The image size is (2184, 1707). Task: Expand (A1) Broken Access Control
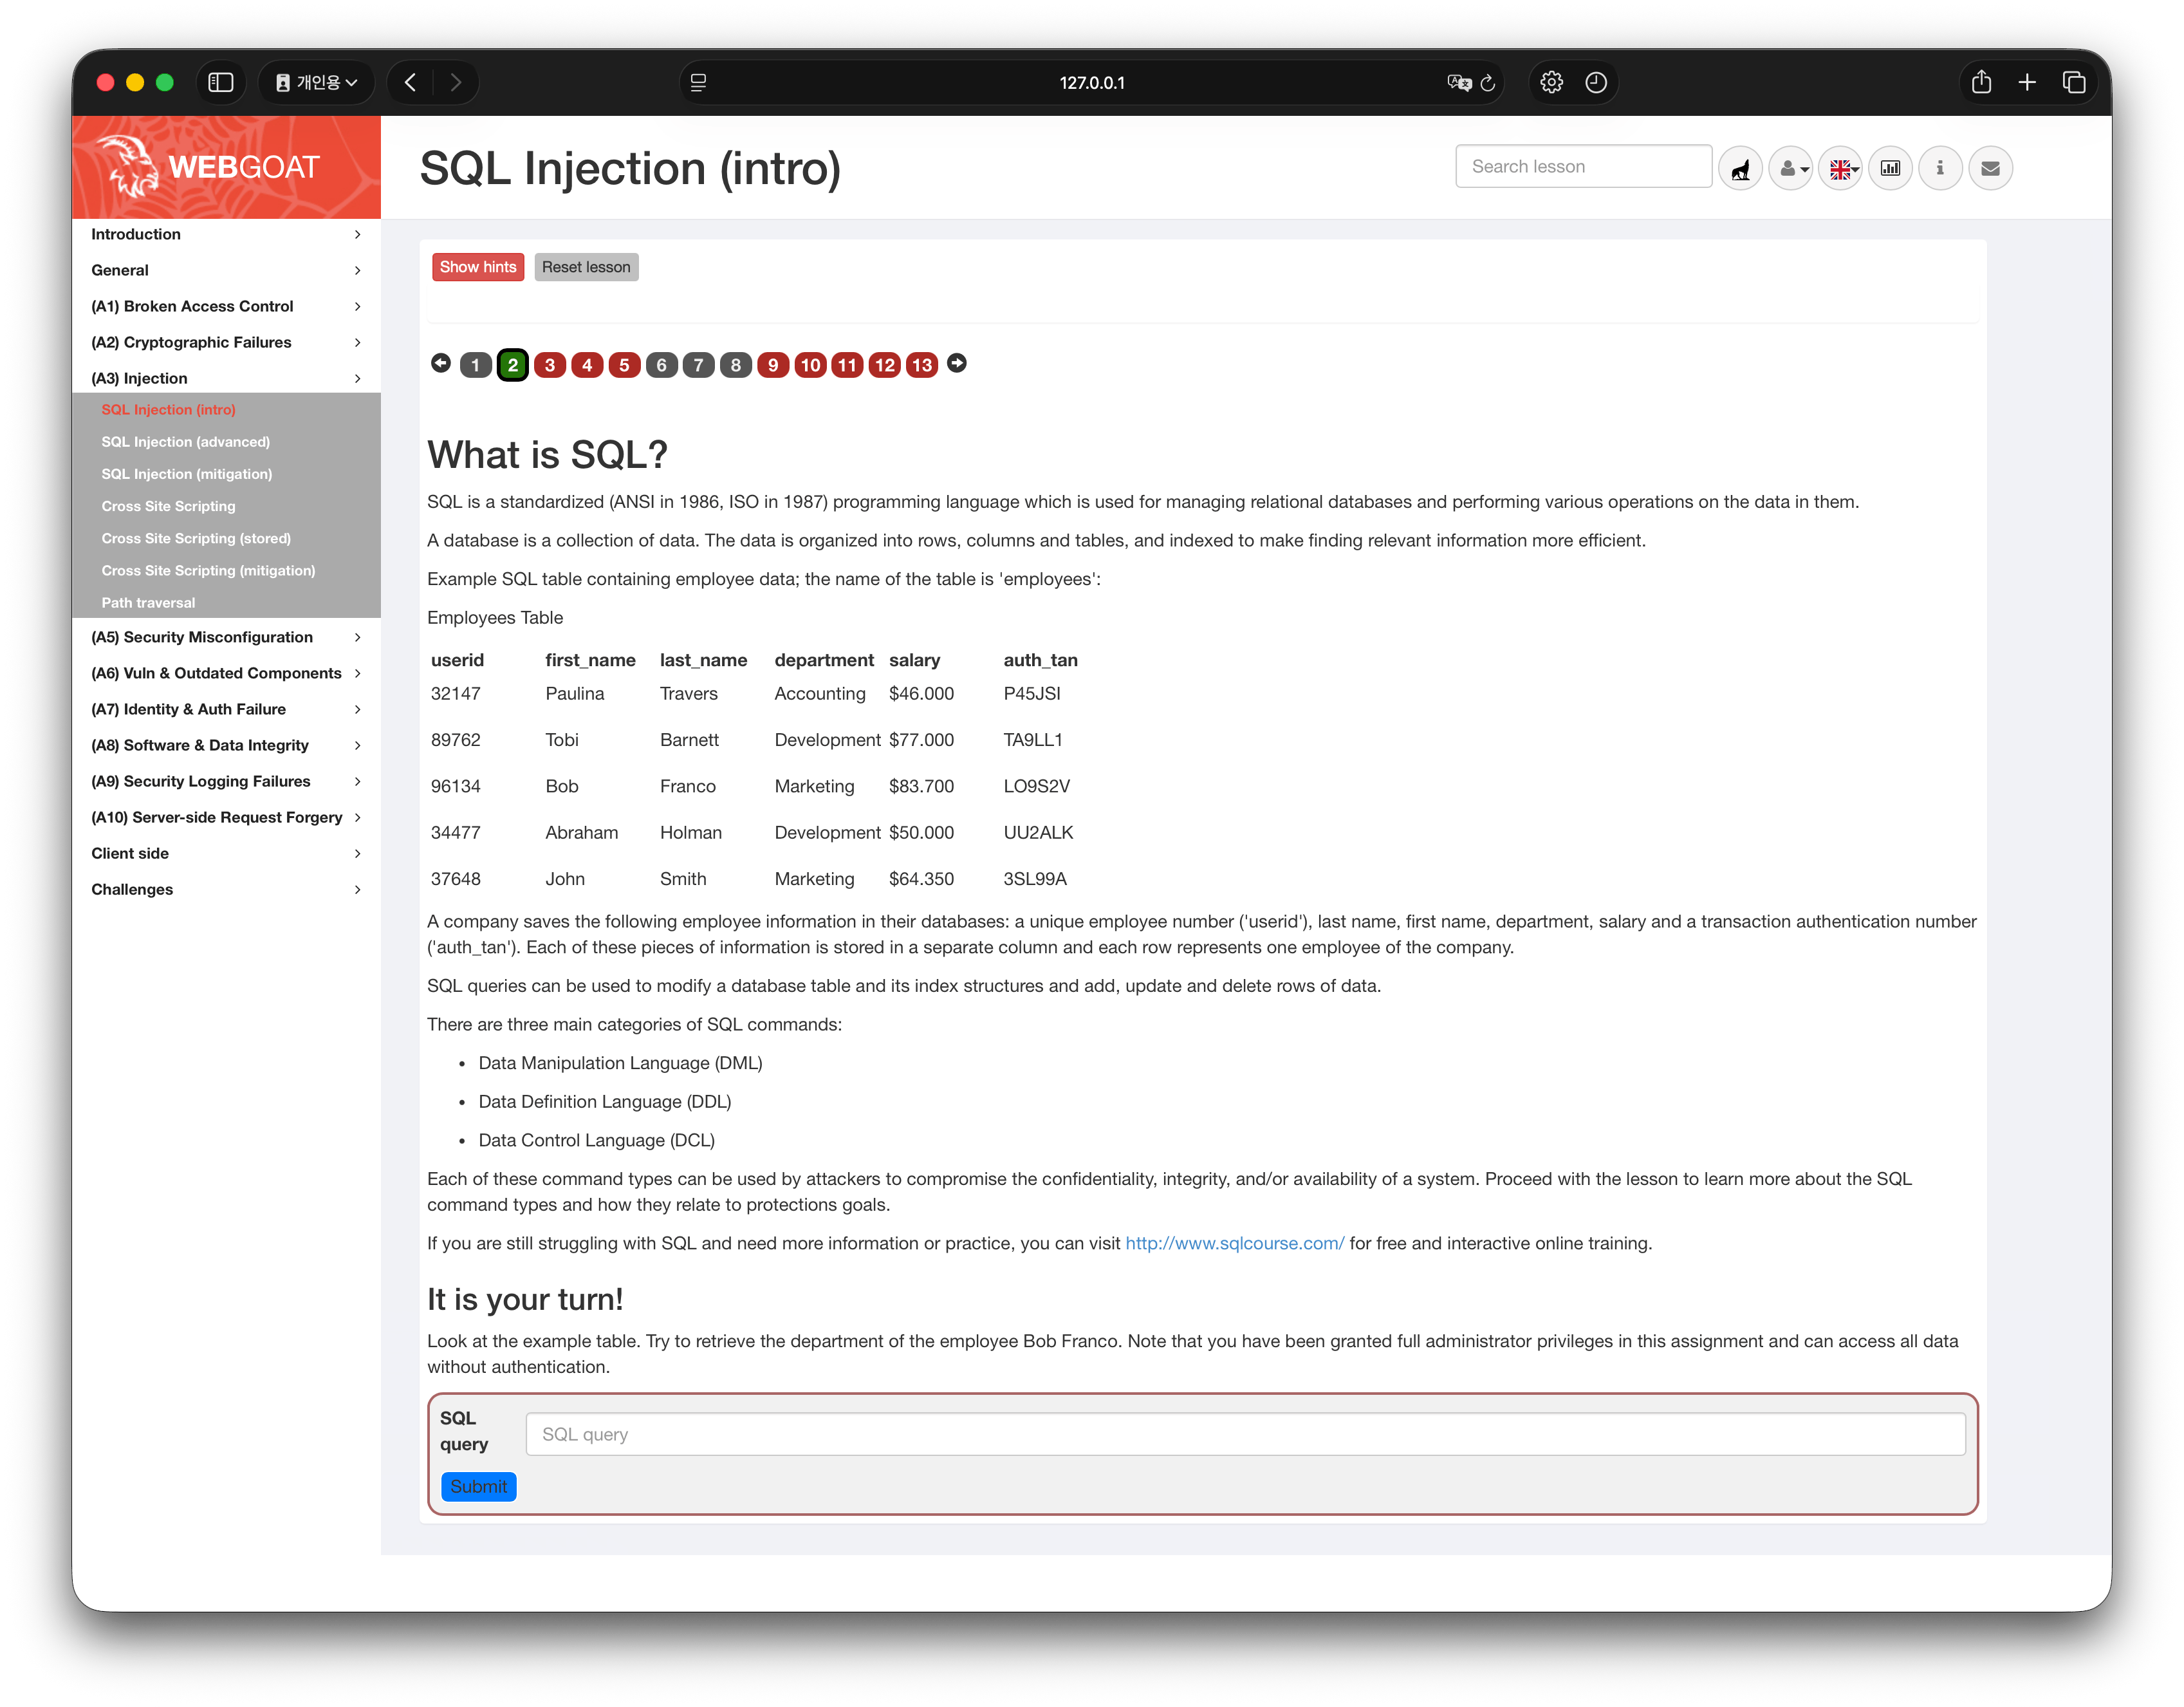(226, 306)
